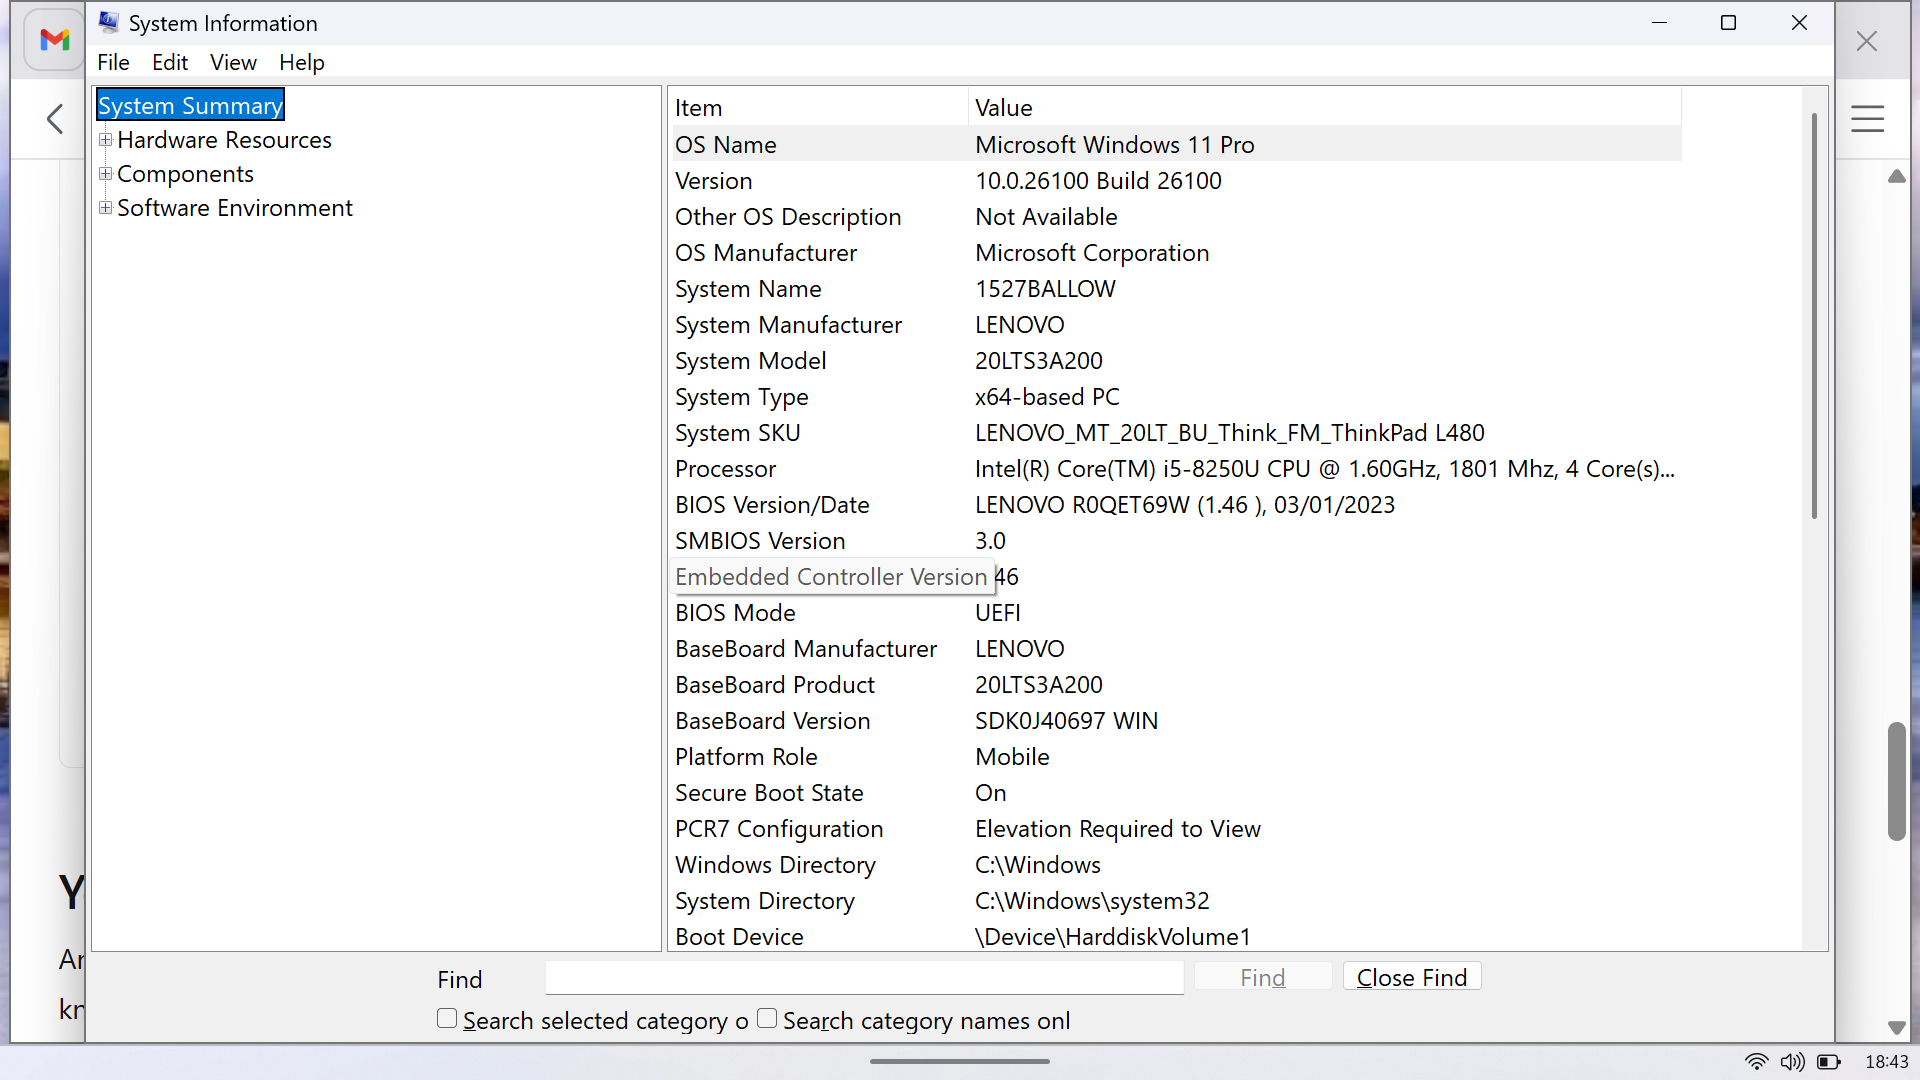Select the System Summary tree item
Viewport: 1920px width, 1080px height.
(190, 106)
